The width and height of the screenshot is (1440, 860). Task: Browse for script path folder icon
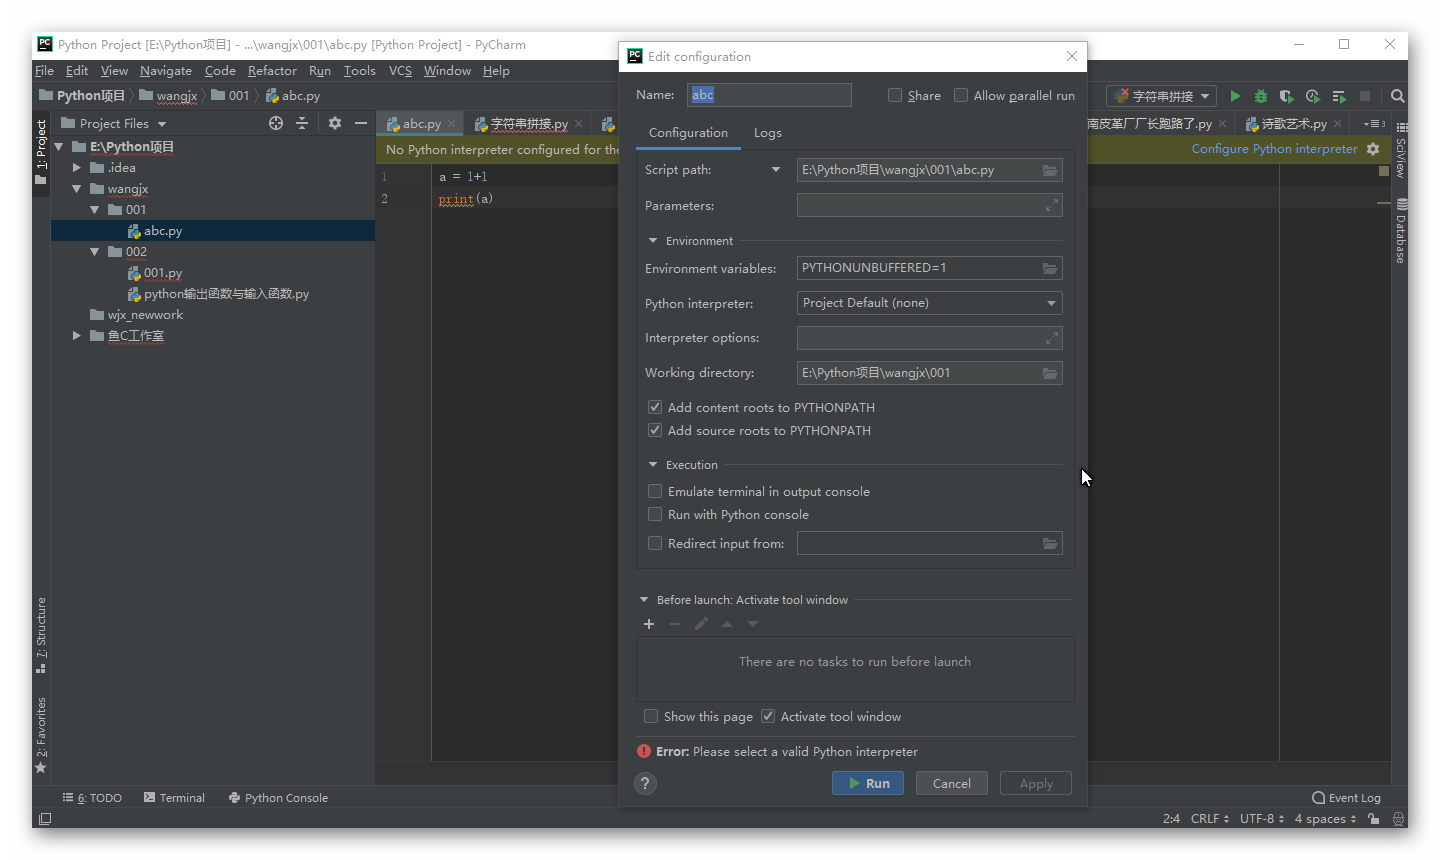point(1050,170)
